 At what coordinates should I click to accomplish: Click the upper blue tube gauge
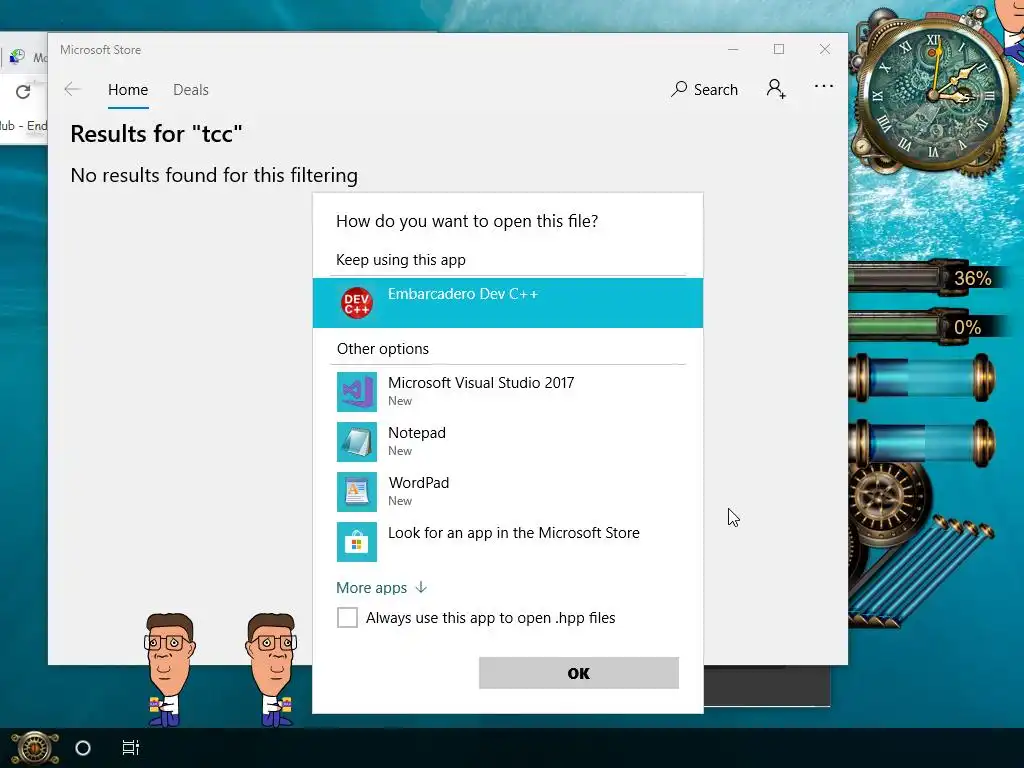(x=923, y=377)
